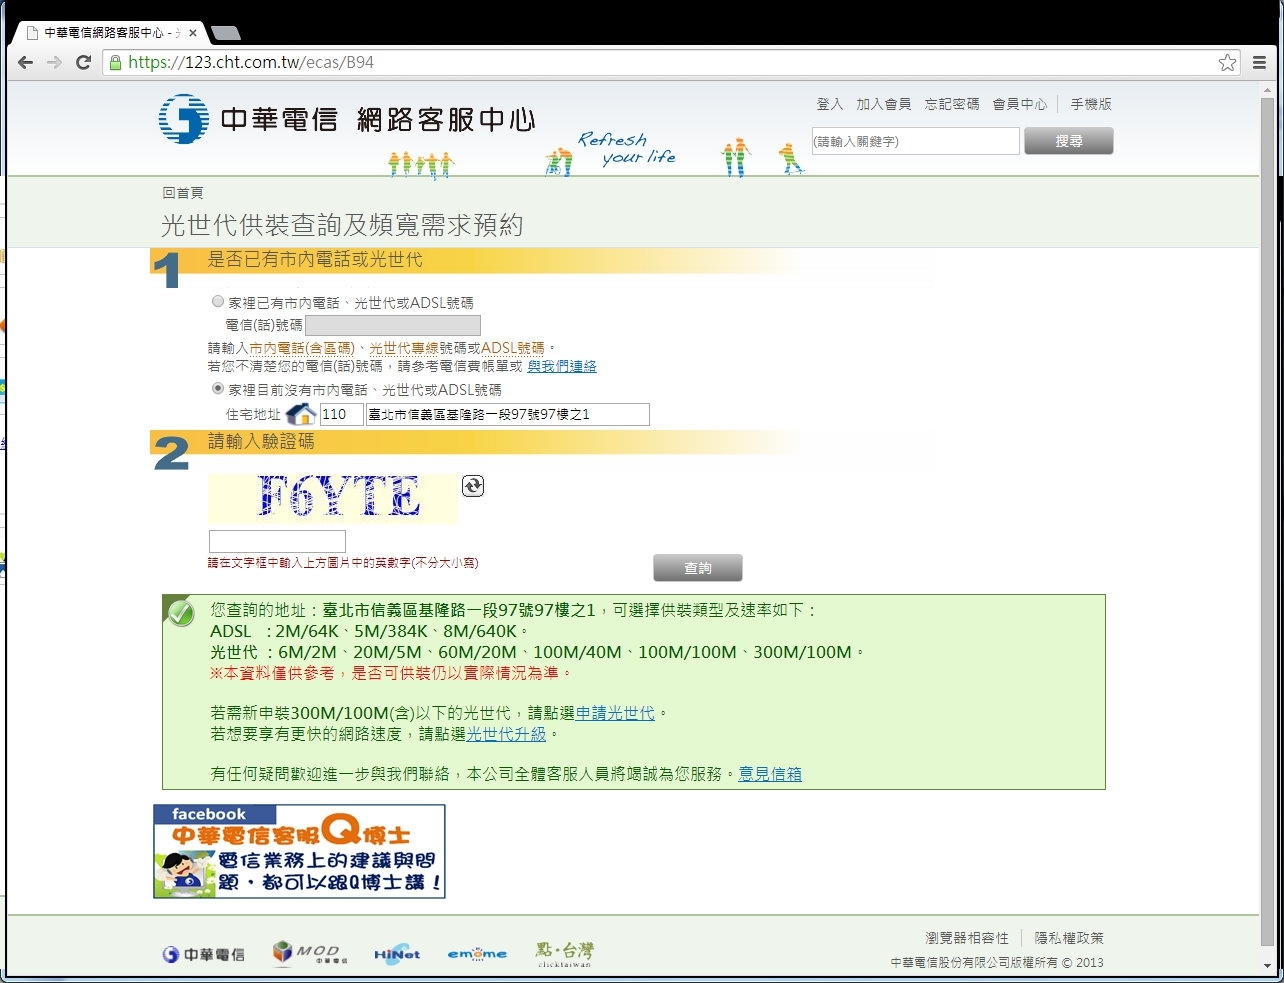Click the 光世代供裝查詢及頻寬需求預約 page heading

click(x=342, y=225)
